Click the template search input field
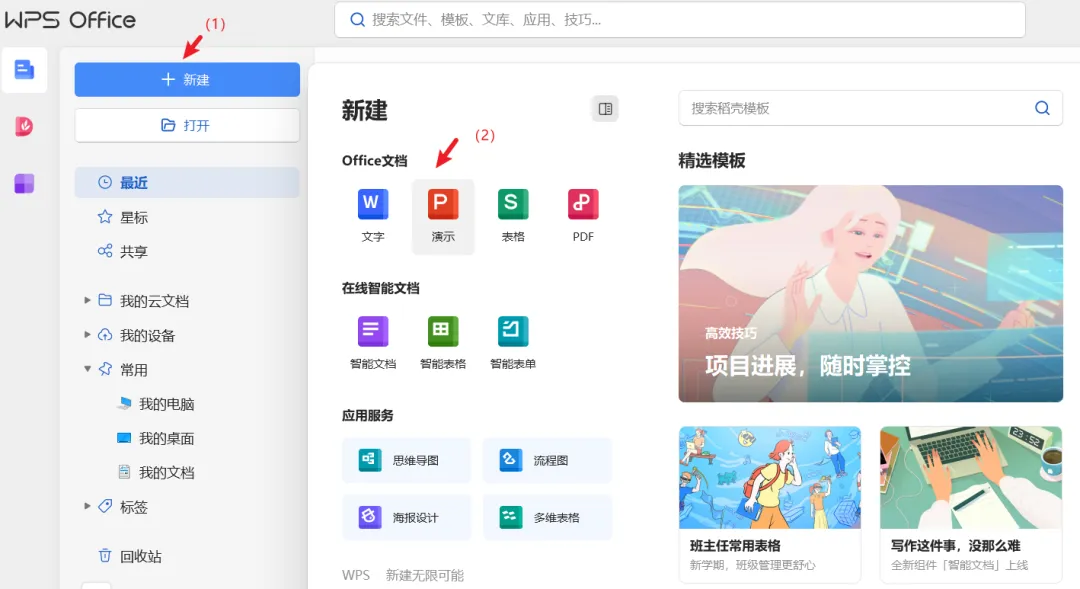Screen dimensions: 1080x589 (x=860, y=108)
